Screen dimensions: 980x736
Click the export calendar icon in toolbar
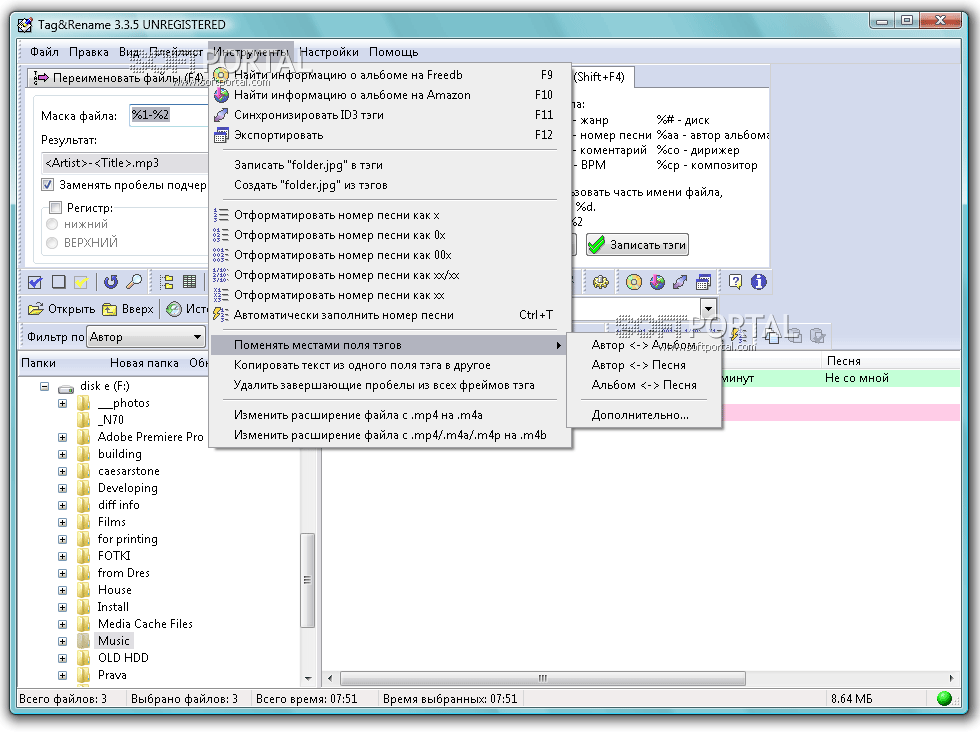pos(703,282)
